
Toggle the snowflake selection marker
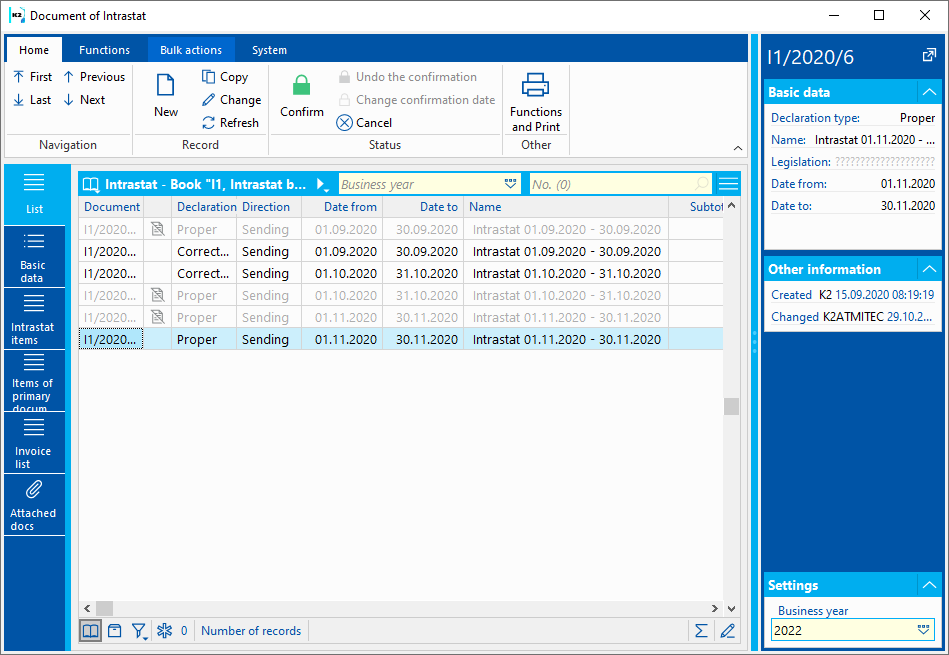point(165,631)
